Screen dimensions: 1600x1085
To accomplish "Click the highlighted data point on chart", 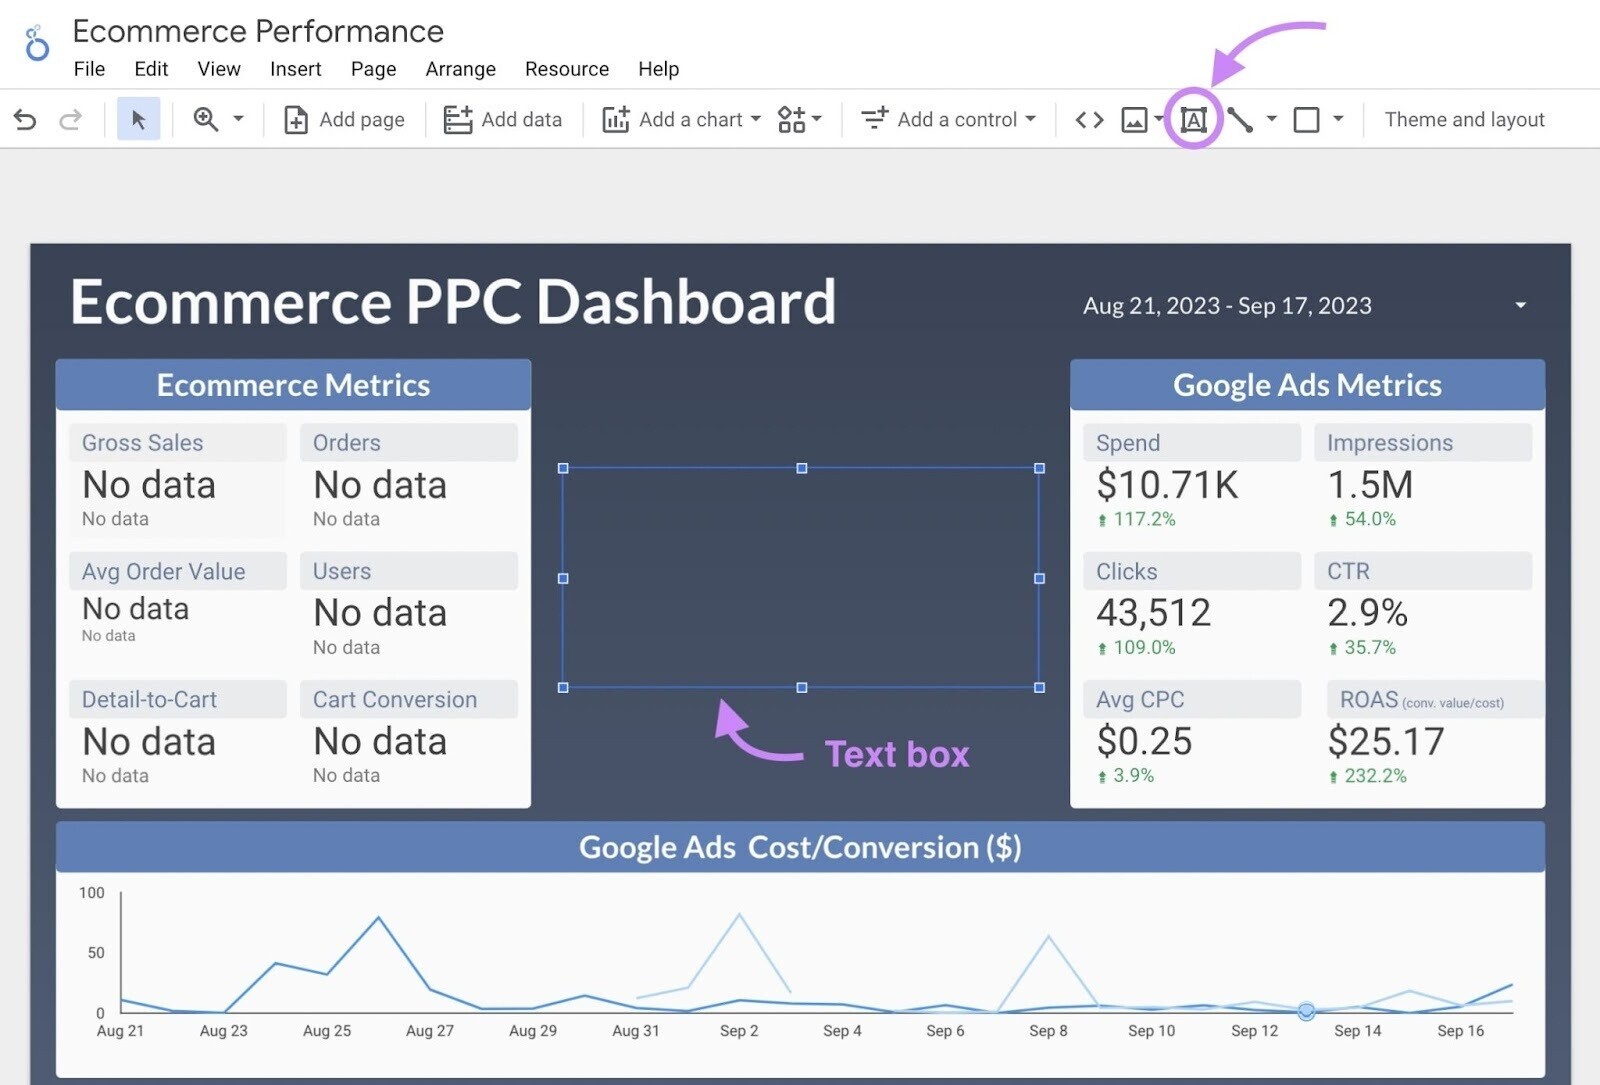I will click(1306, 1011).
